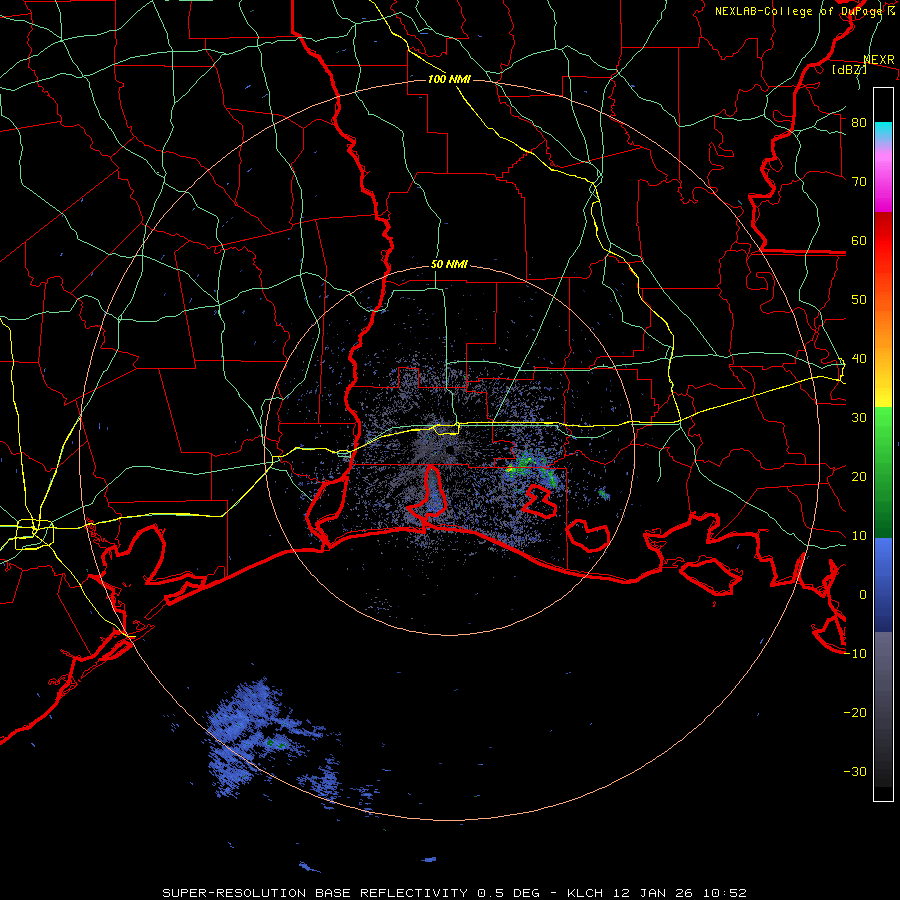
Task: Click the "50 NMI" range ring label
Action: (x=449, y=265)
